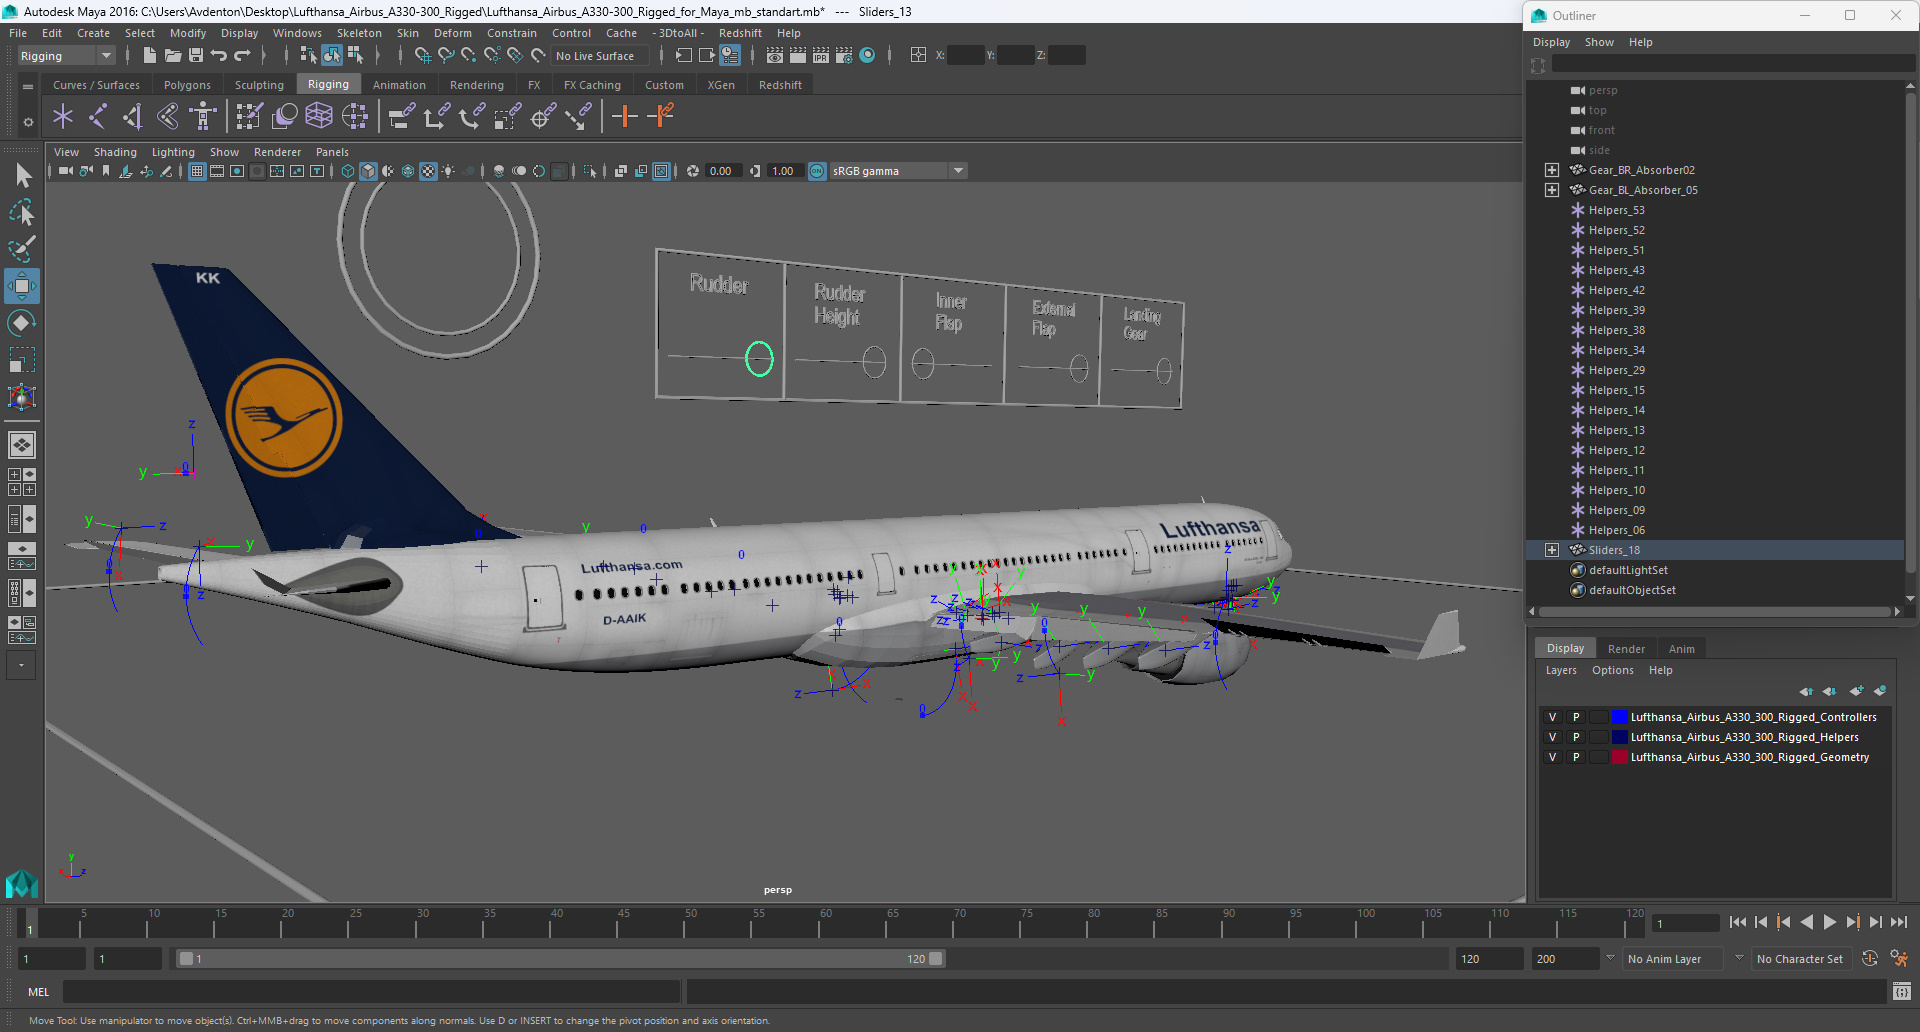Switch to the Polygons shelf tab
The height and width of the screenshot is (1032, 1920).
coord(187,85)
